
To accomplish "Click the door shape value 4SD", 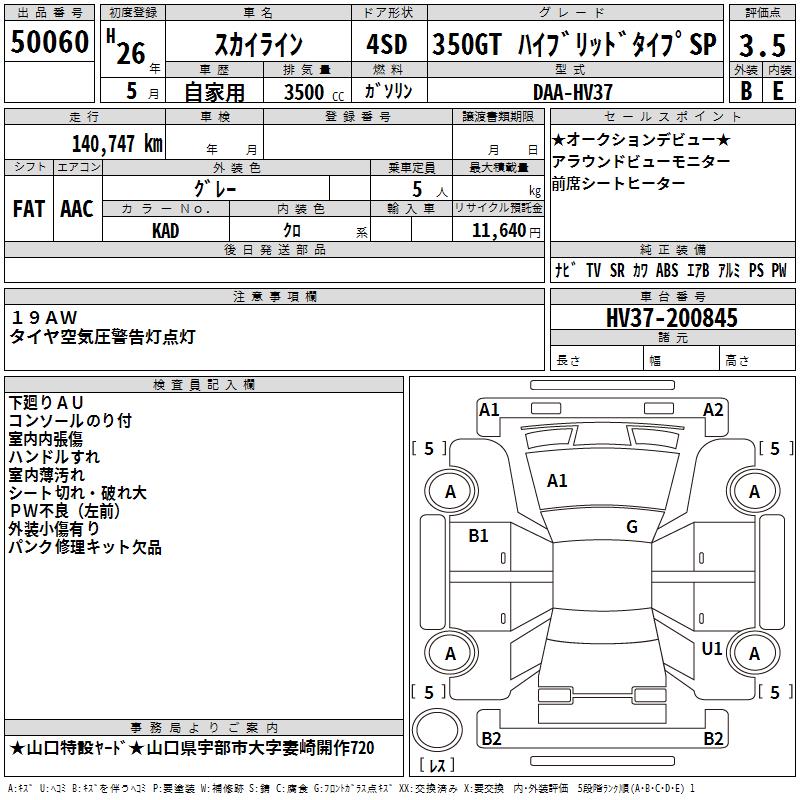I will point(387,44).
